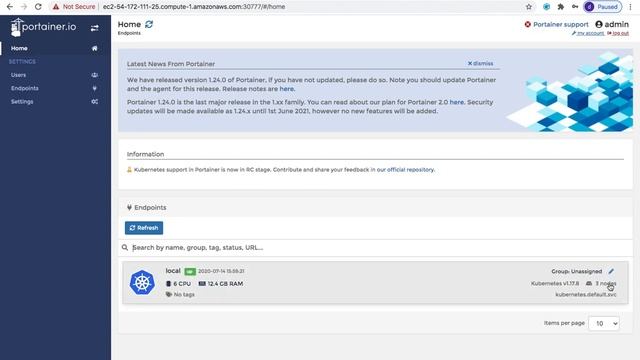Open release notes 'here' link

point(286,89)
